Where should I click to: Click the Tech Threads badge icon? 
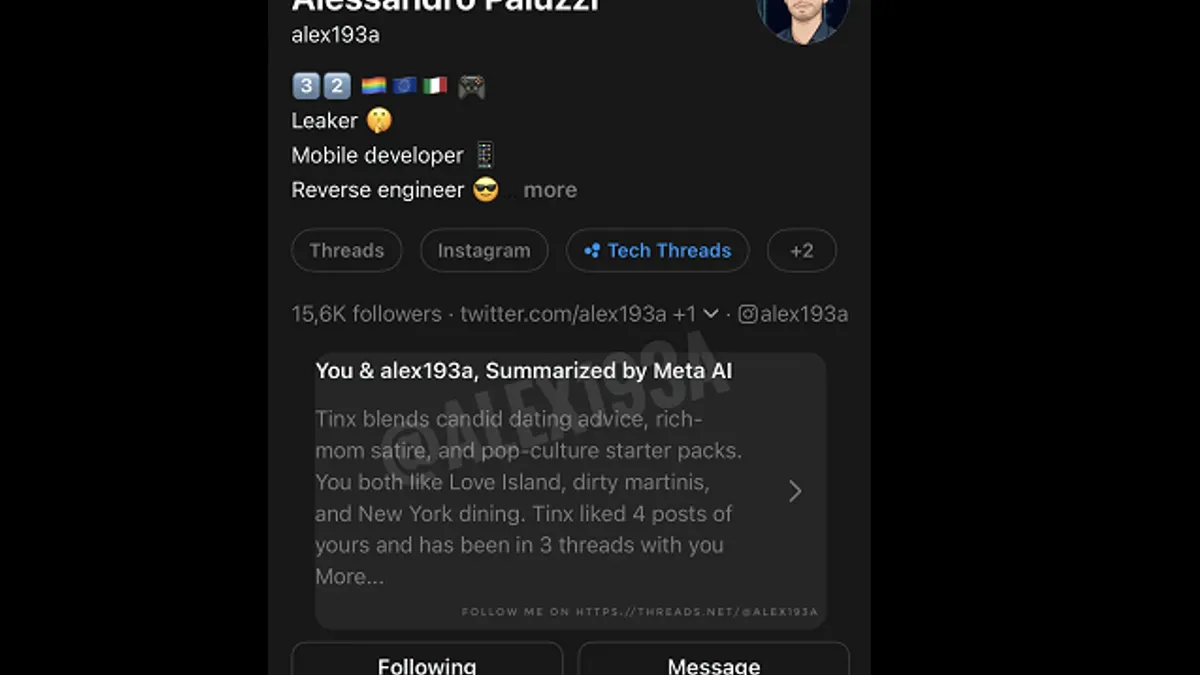pyautogui.click(x=590, y=250)
